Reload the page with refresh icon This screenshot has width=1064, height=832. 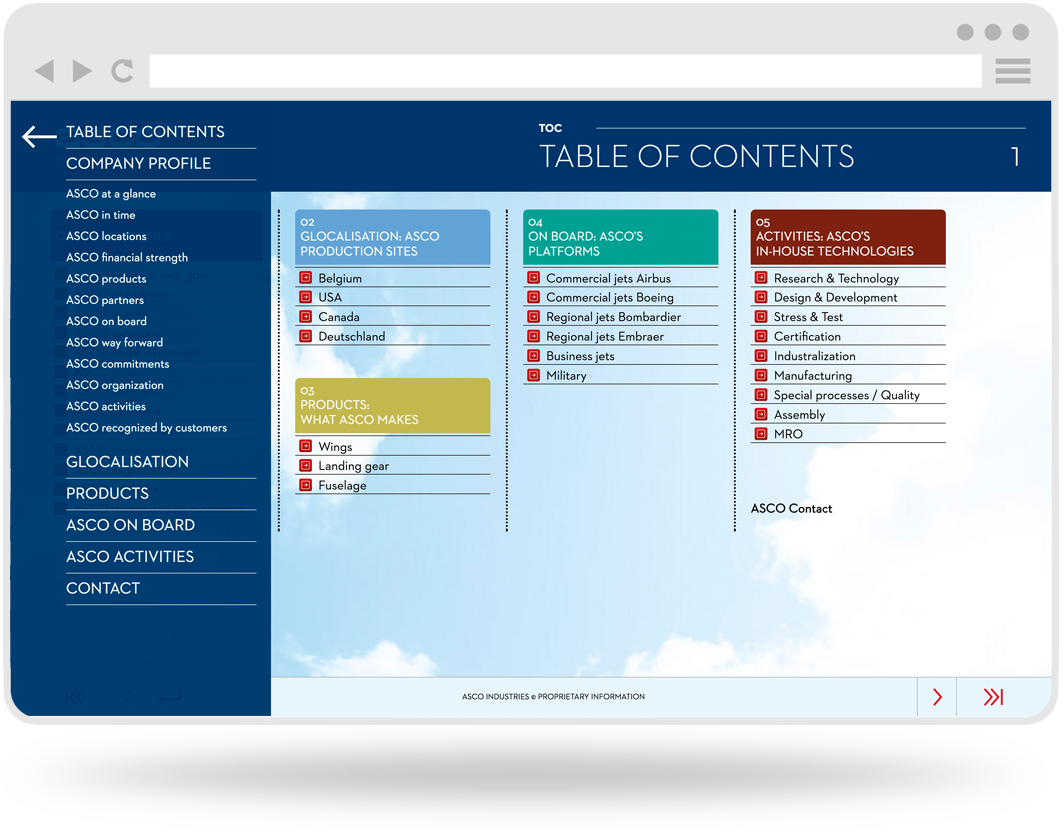tap(122, 71)
